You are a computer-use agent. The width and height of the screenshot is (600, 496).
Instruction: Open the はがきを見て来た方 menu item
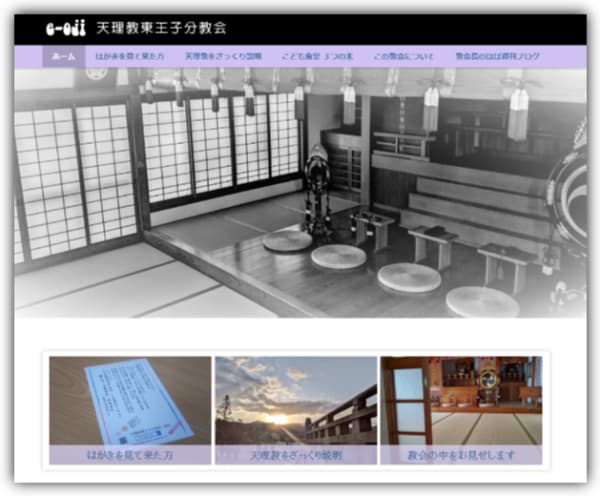[x=128, y=57]
